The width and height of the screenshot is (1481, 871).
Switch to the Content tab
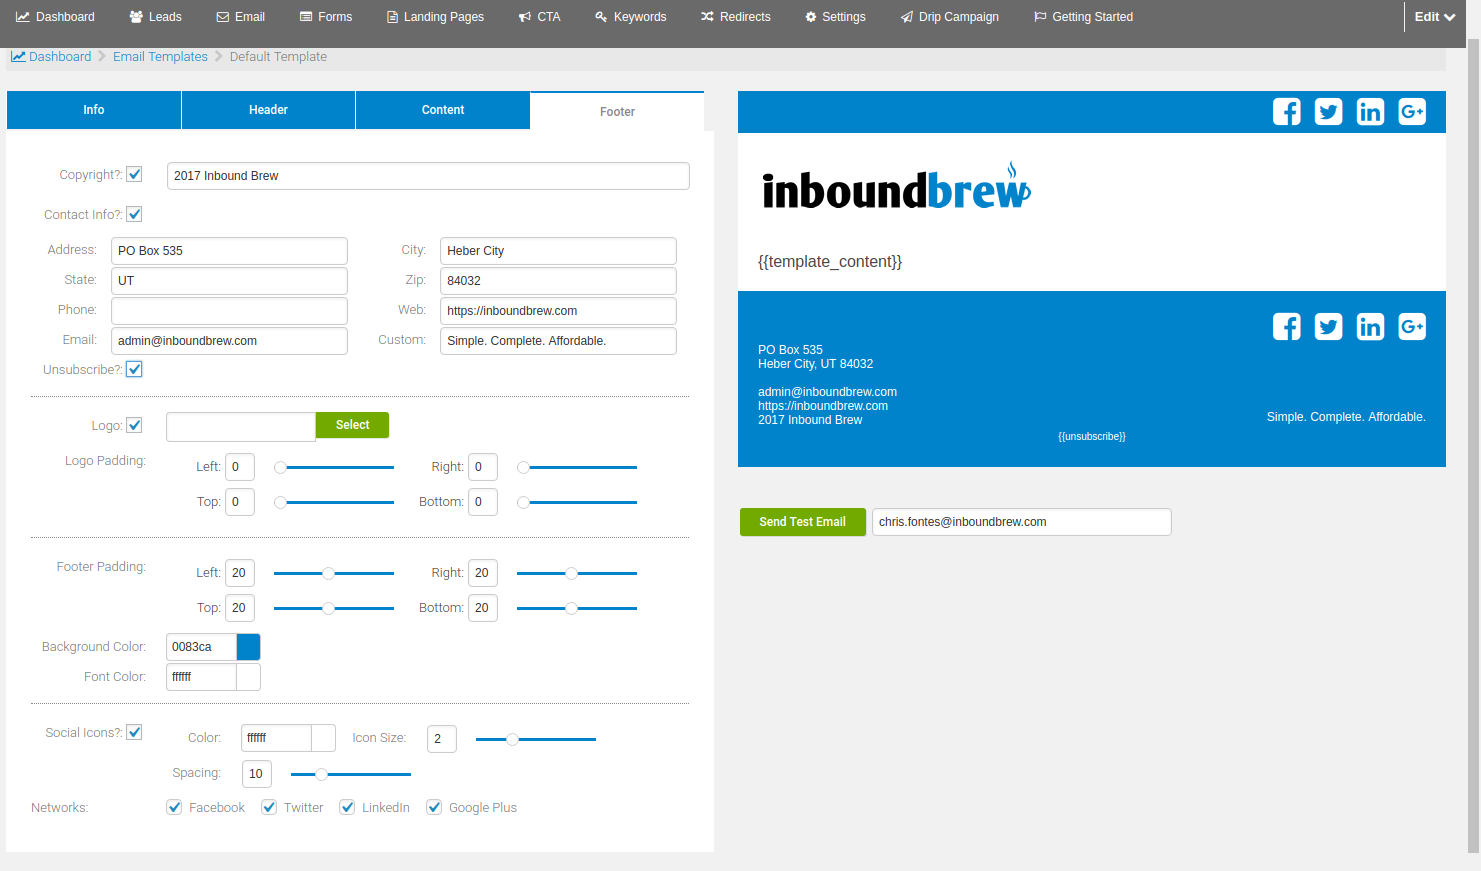coord(442,110)
